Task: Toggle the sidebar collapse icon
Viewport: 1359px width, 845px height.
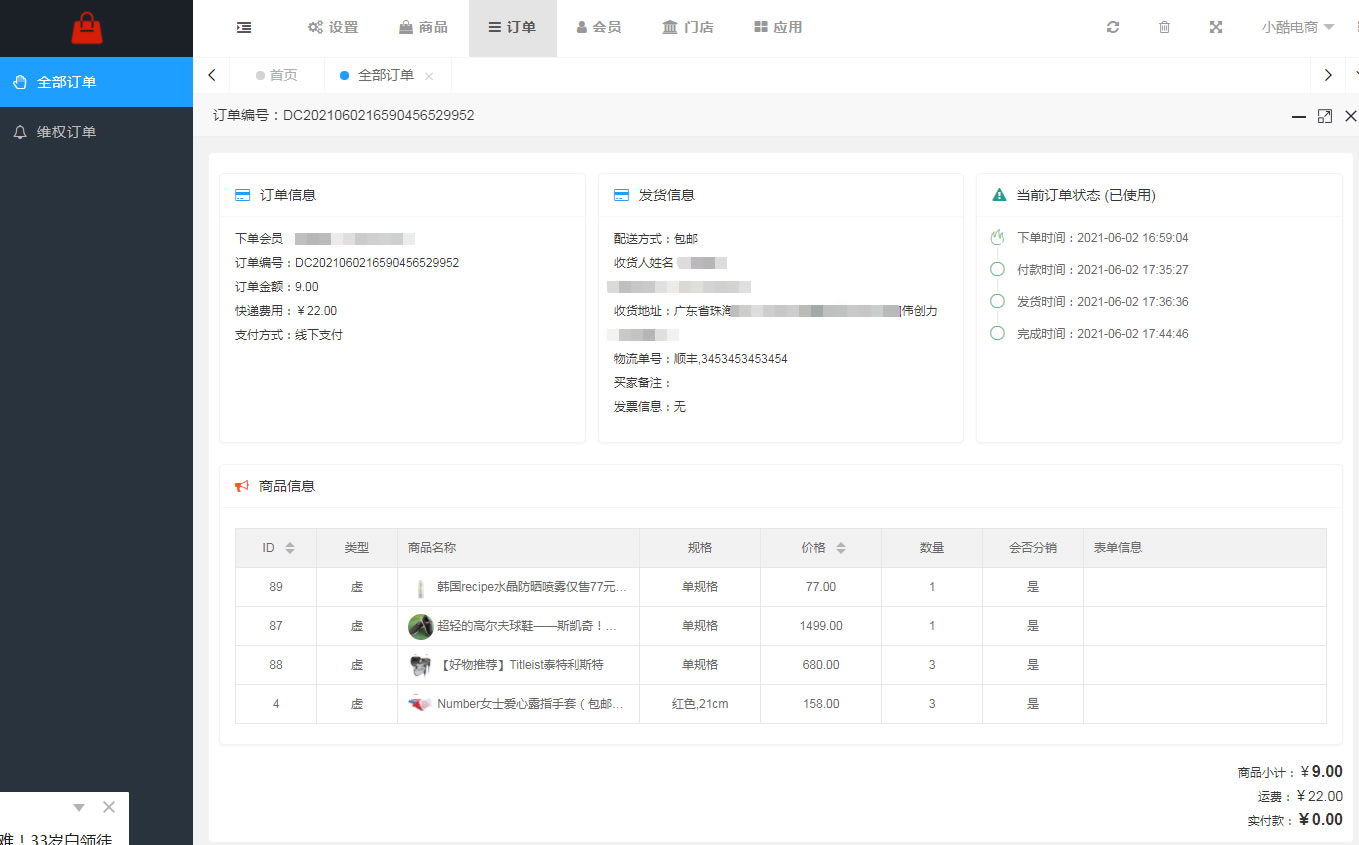Action: (x=244, y=28)
